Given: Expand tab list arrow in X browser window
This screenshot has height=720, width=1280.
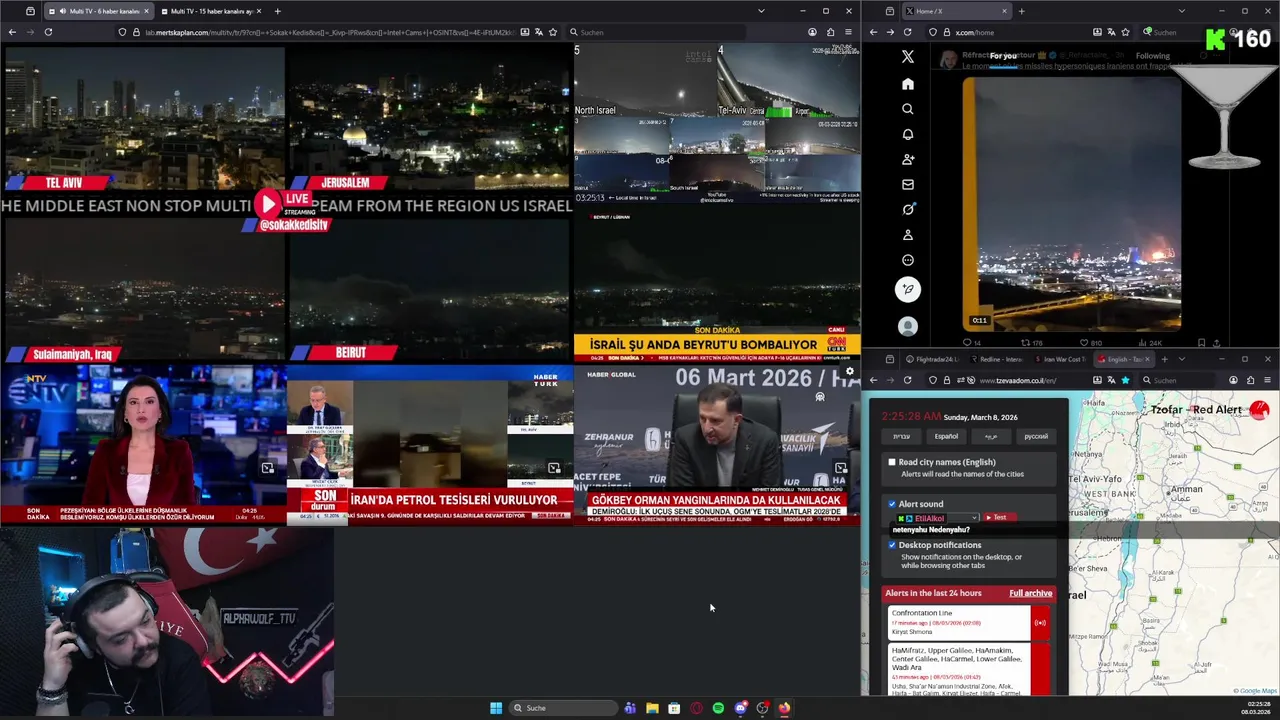Looking at the screenshot, I should [1181, 11].
